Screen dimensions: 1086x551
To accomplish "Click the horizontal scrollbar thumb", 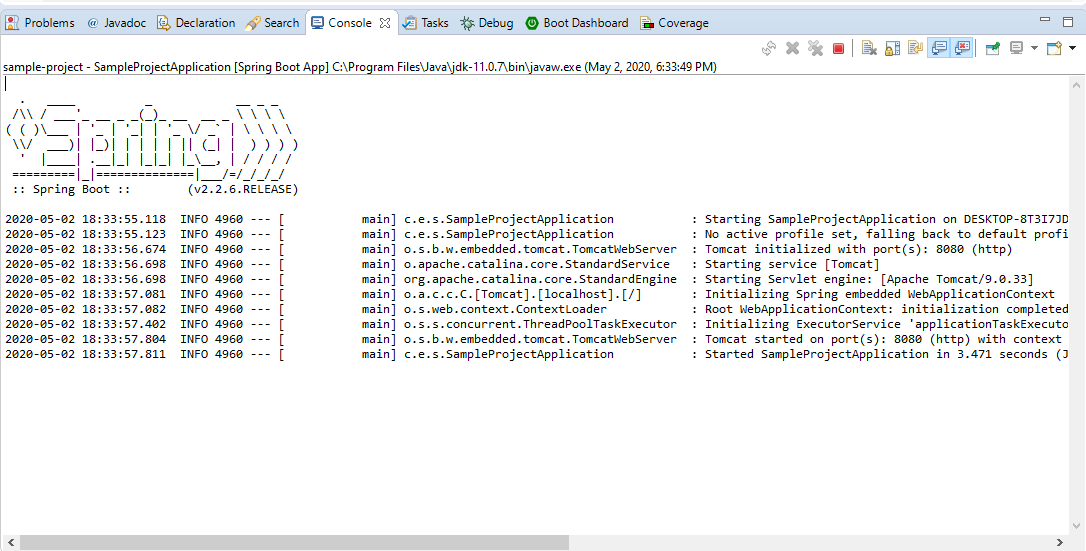I will 292,542.
